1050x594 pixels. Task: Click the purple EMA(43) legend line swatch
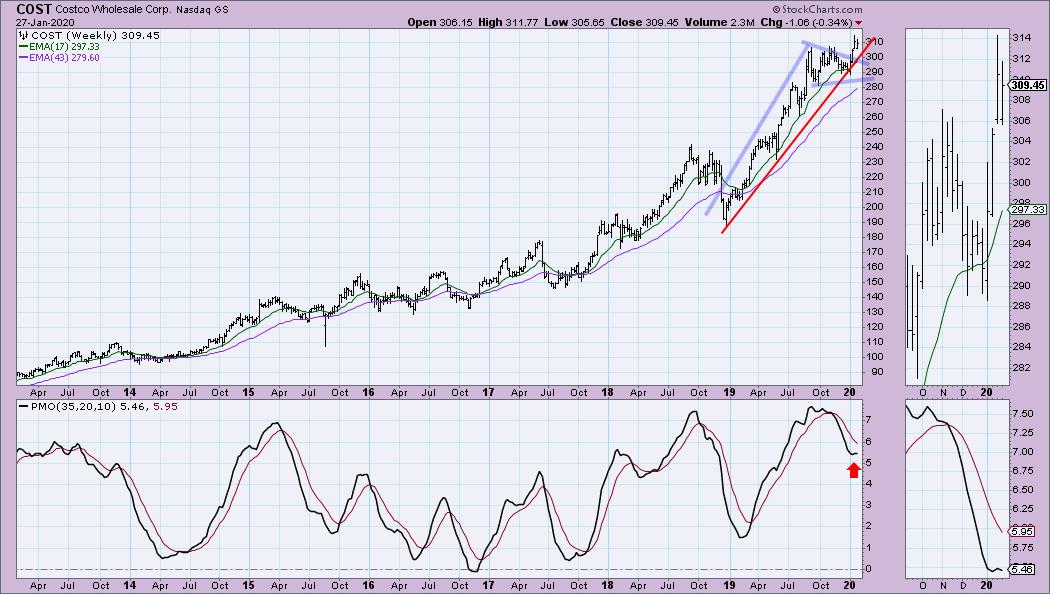pos(23,58)
